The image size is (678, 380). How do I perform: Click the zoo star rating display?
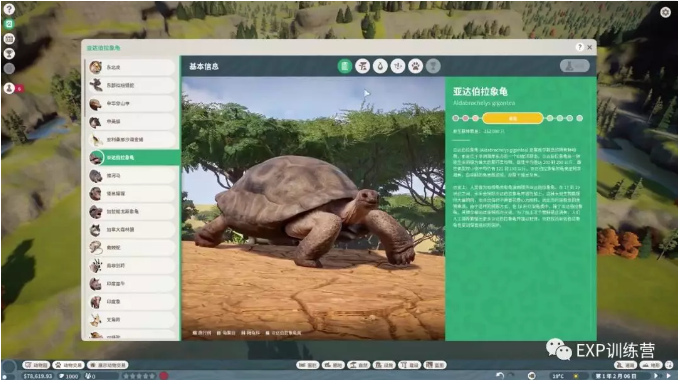coord(138,376)
